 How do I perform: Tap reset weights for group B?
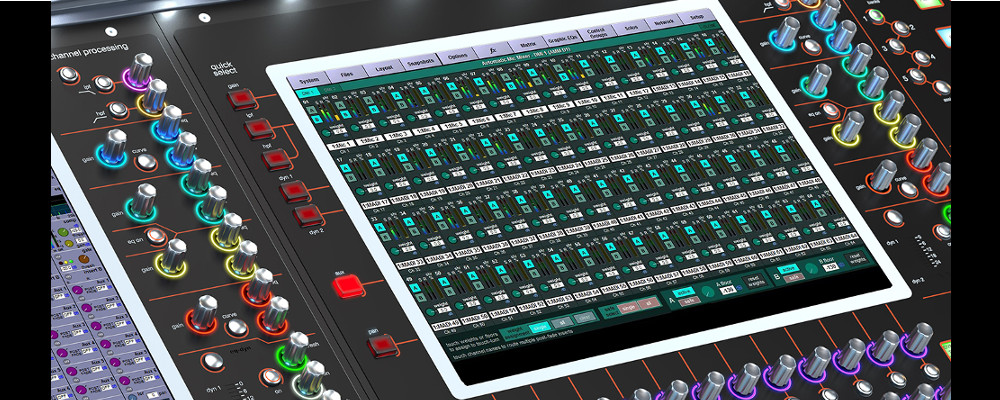(857, 258)
